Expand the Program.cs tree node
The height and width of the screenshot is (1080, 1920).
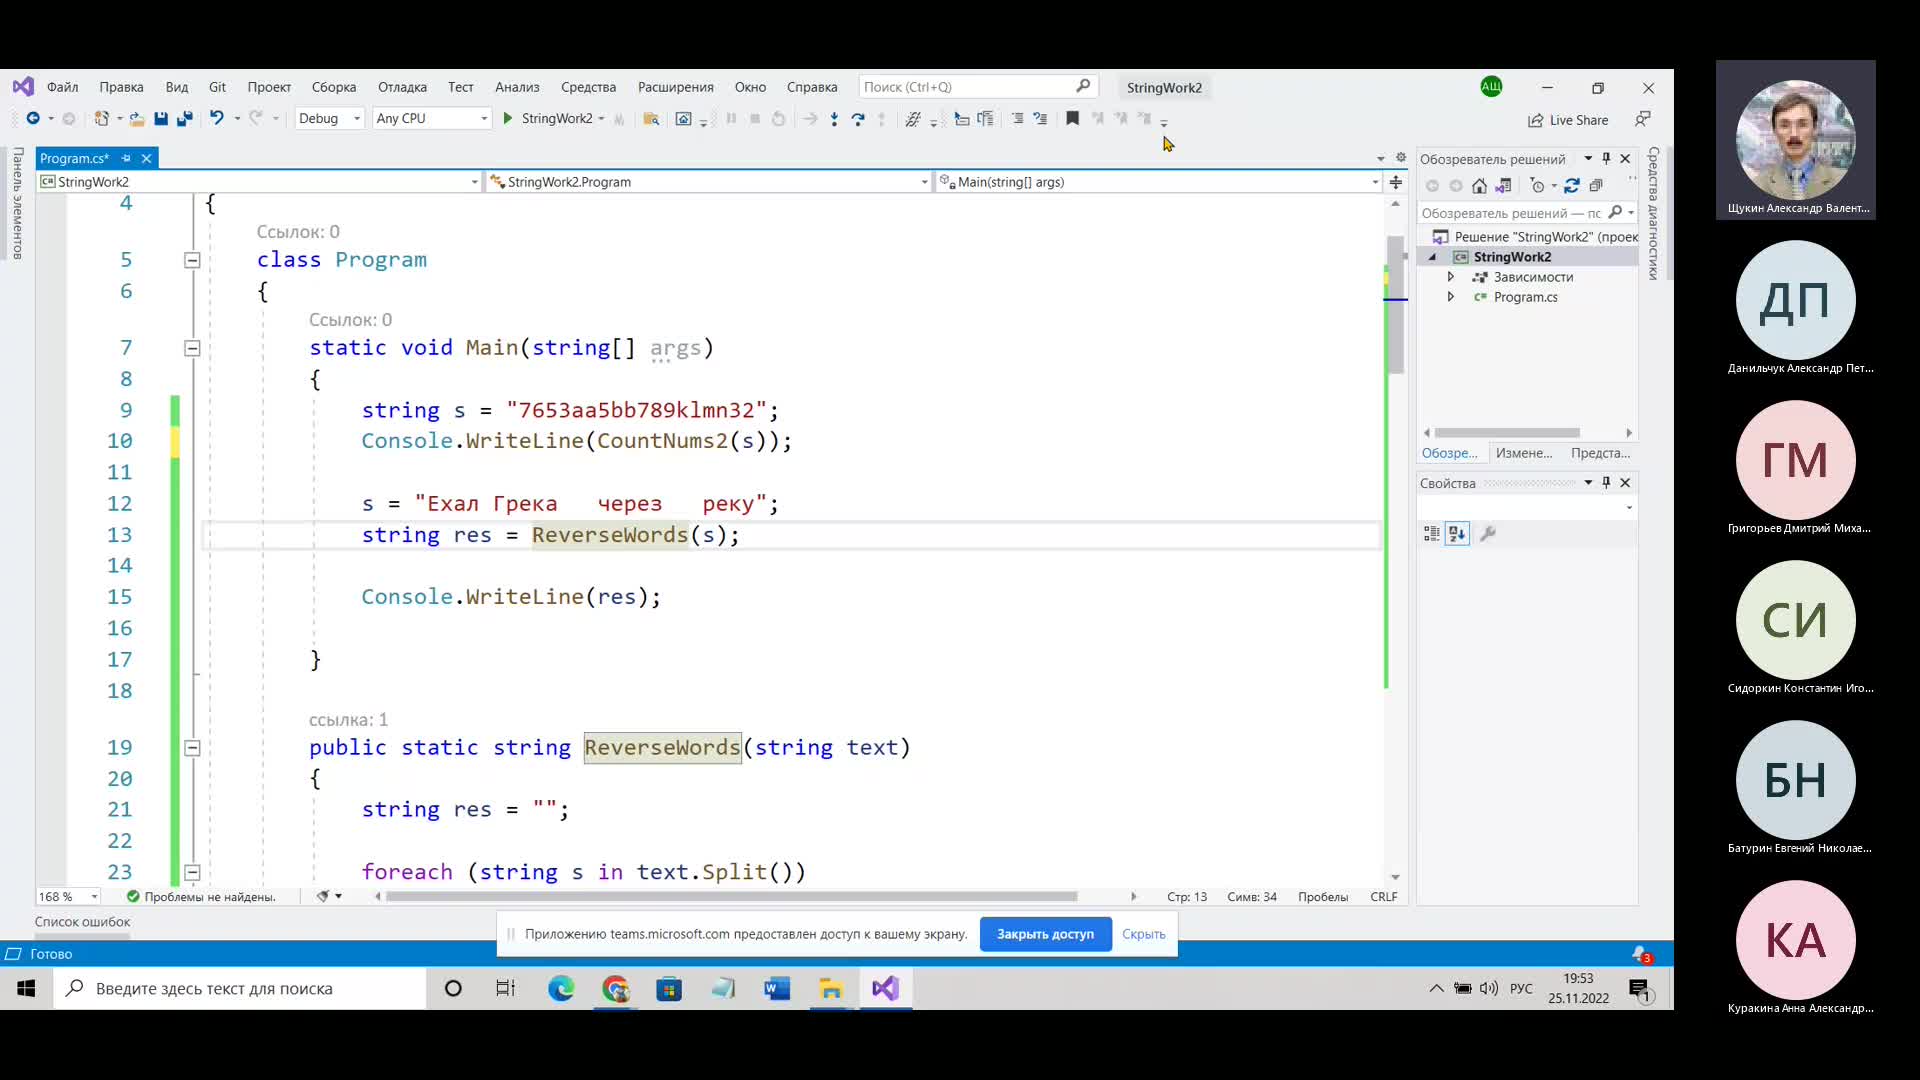pos(1451,297)
